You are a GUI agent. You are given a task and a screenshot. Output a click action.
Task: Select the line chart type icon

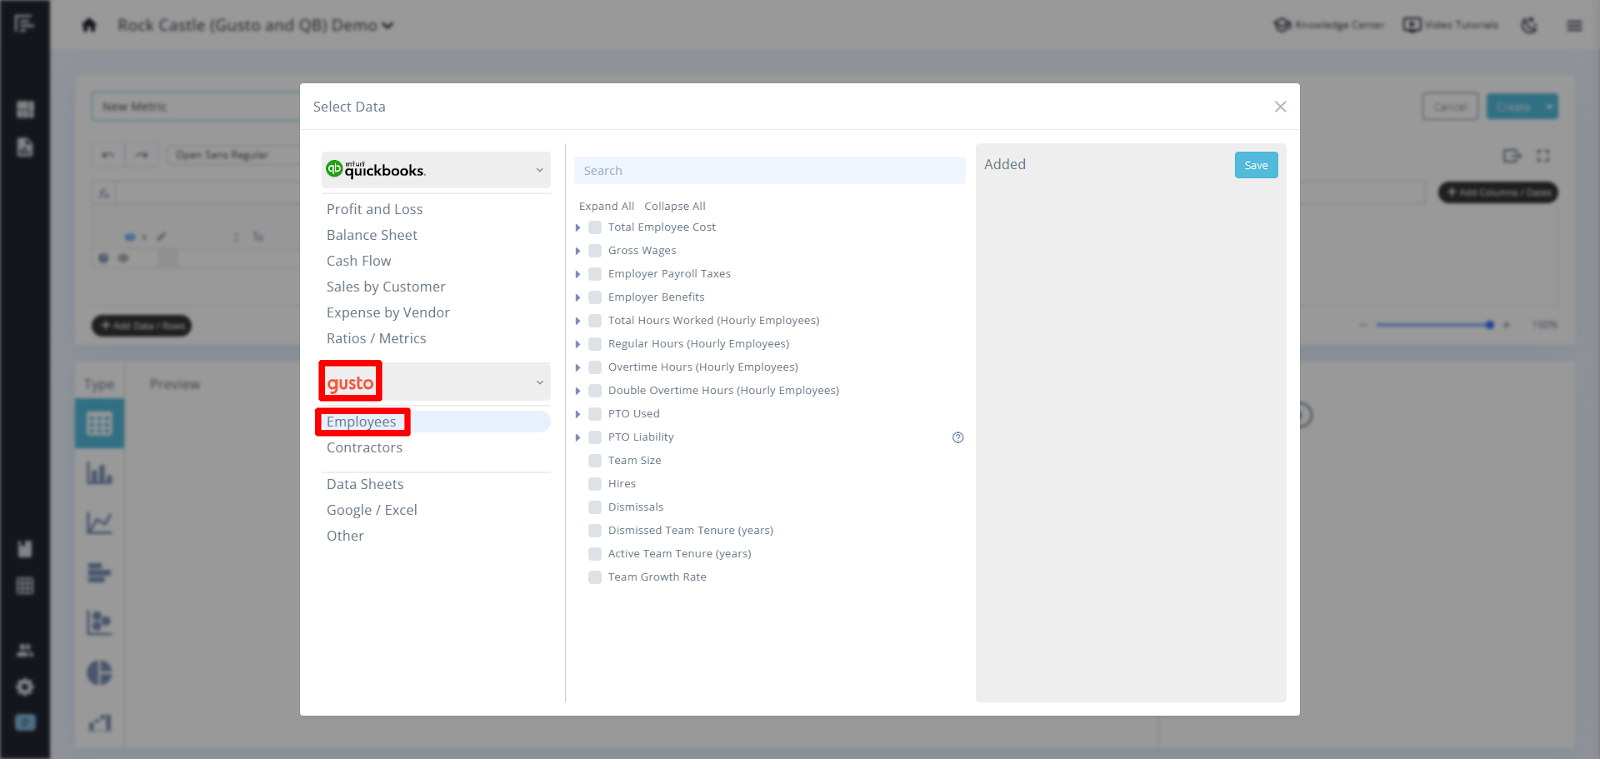coord(99,523)
